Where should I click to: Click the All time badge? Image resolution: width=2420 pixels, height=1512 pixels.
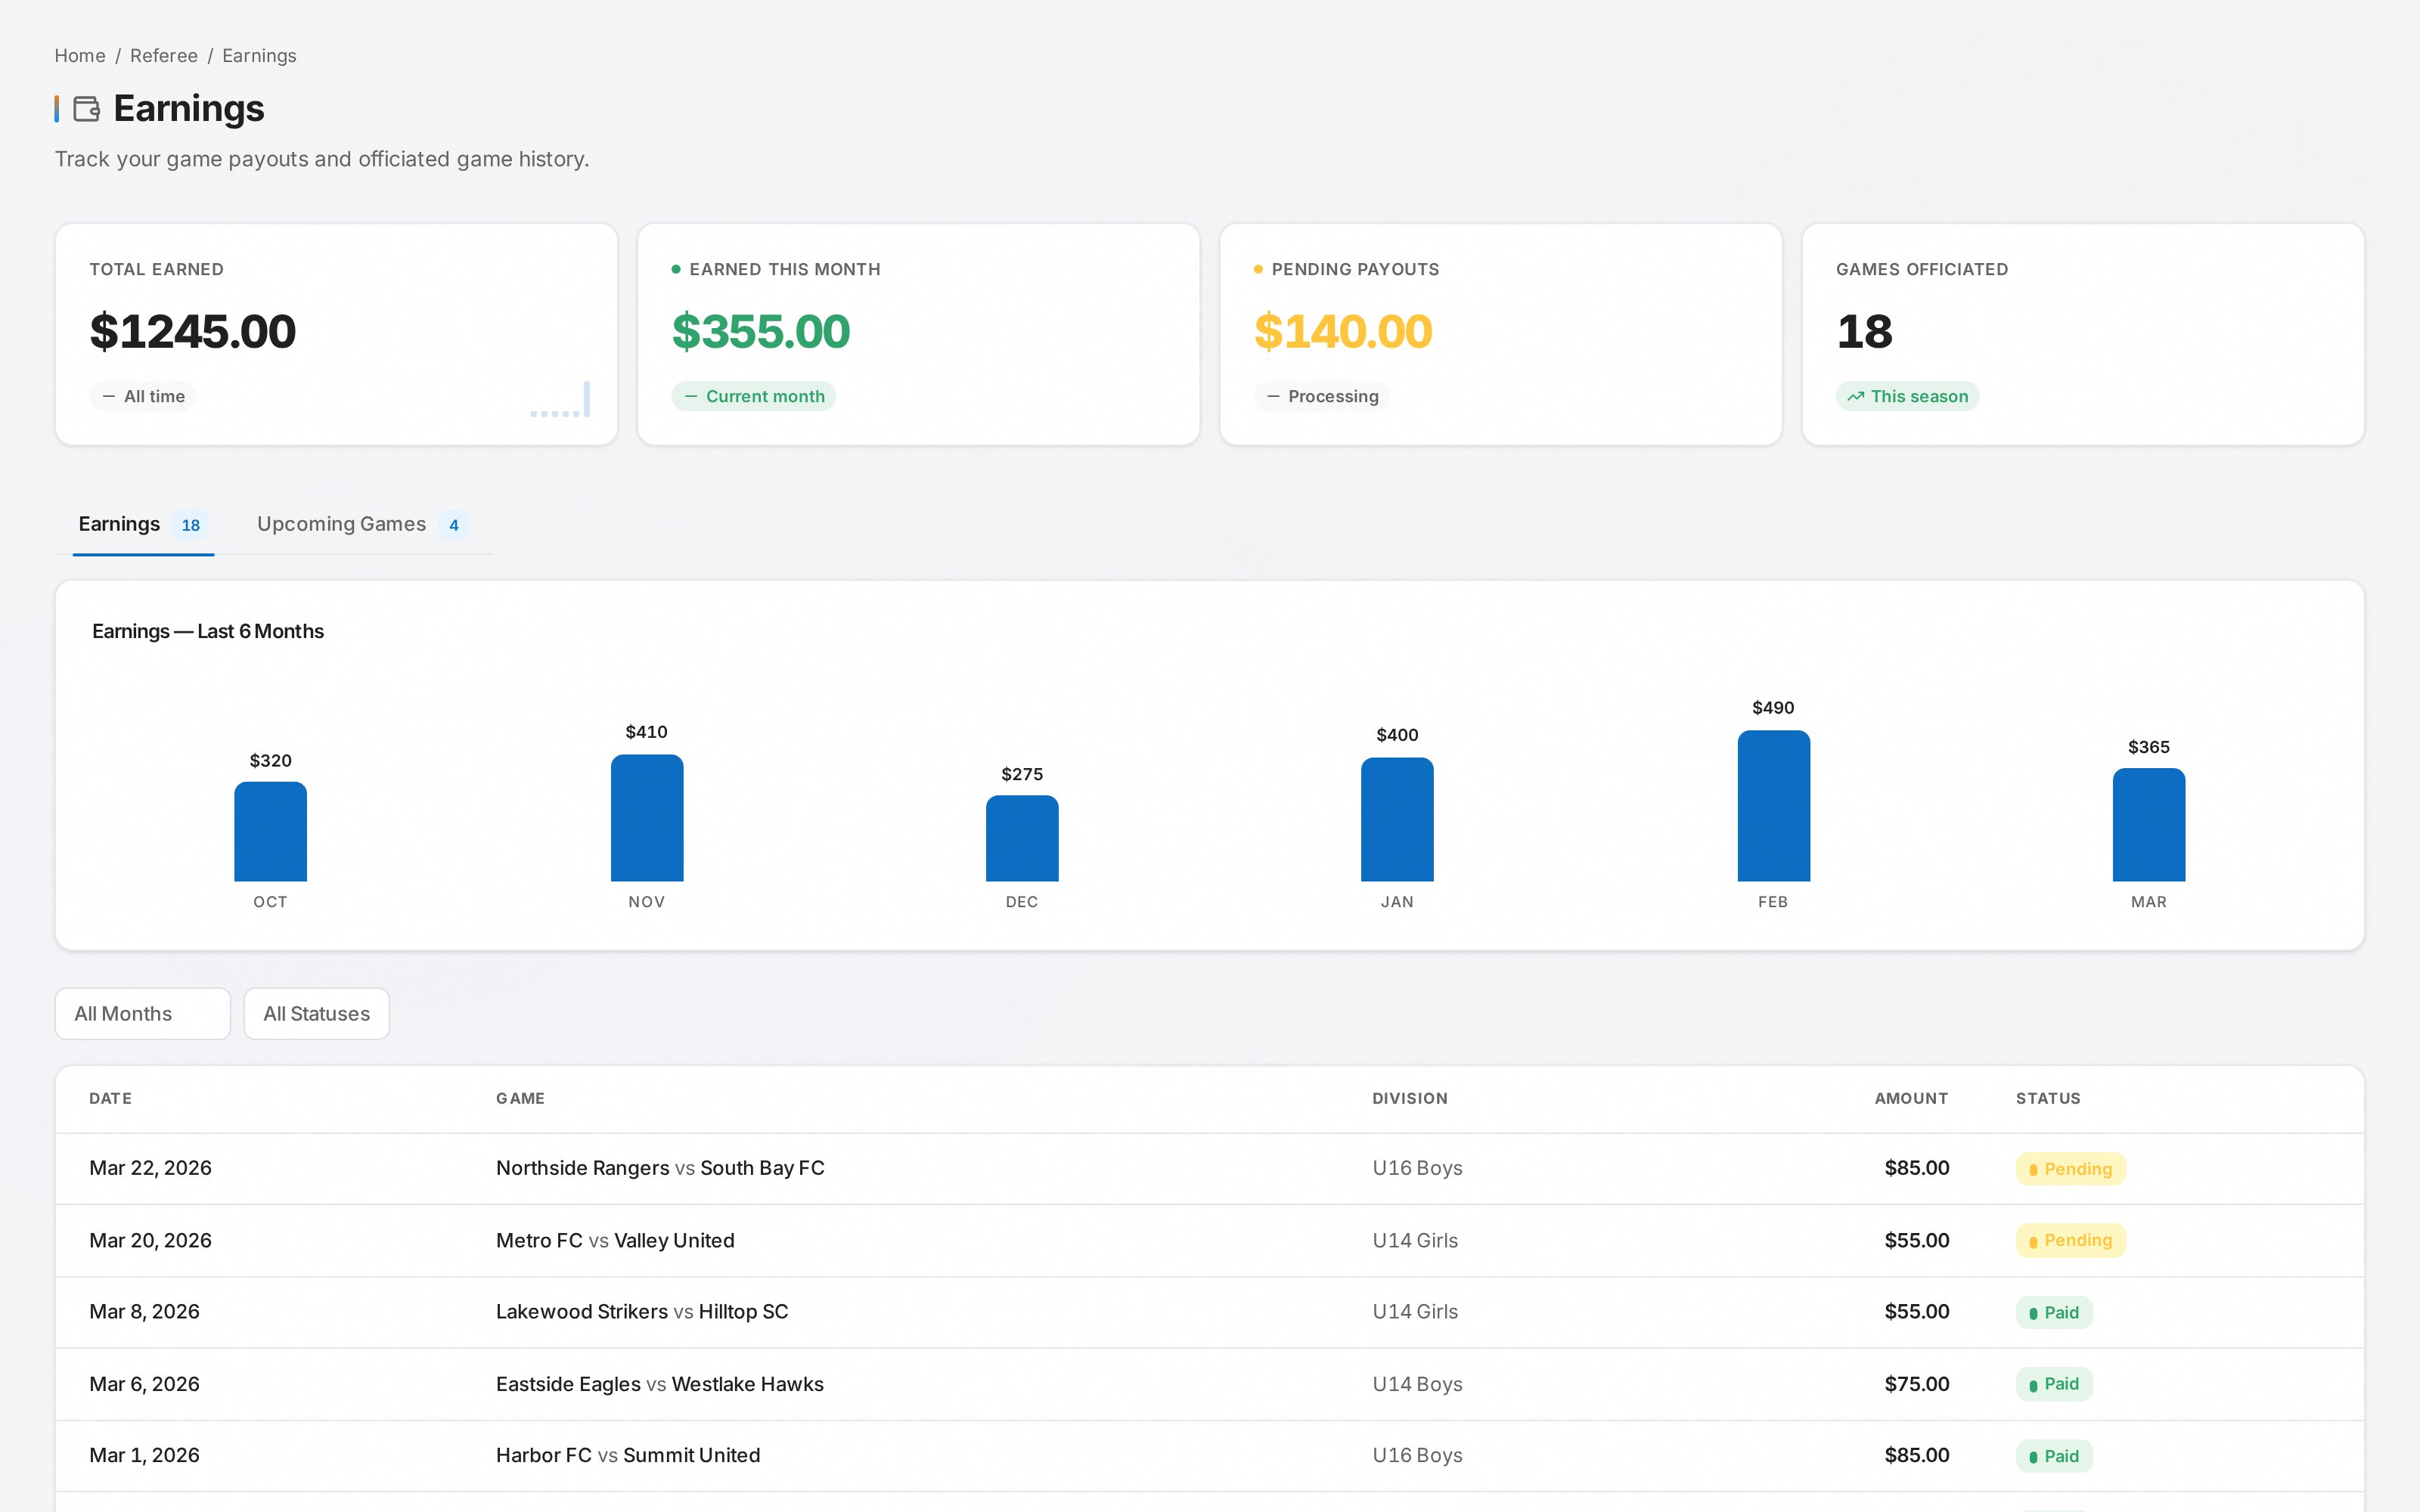coord(143,397)
